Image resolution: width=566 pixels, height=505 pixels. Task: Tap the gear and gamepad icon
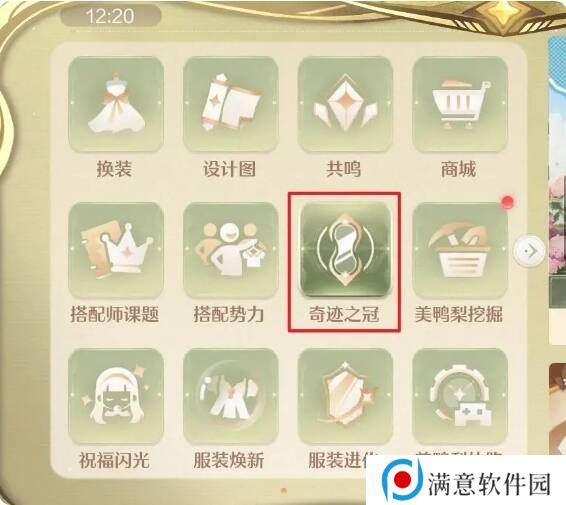point(460,396)
